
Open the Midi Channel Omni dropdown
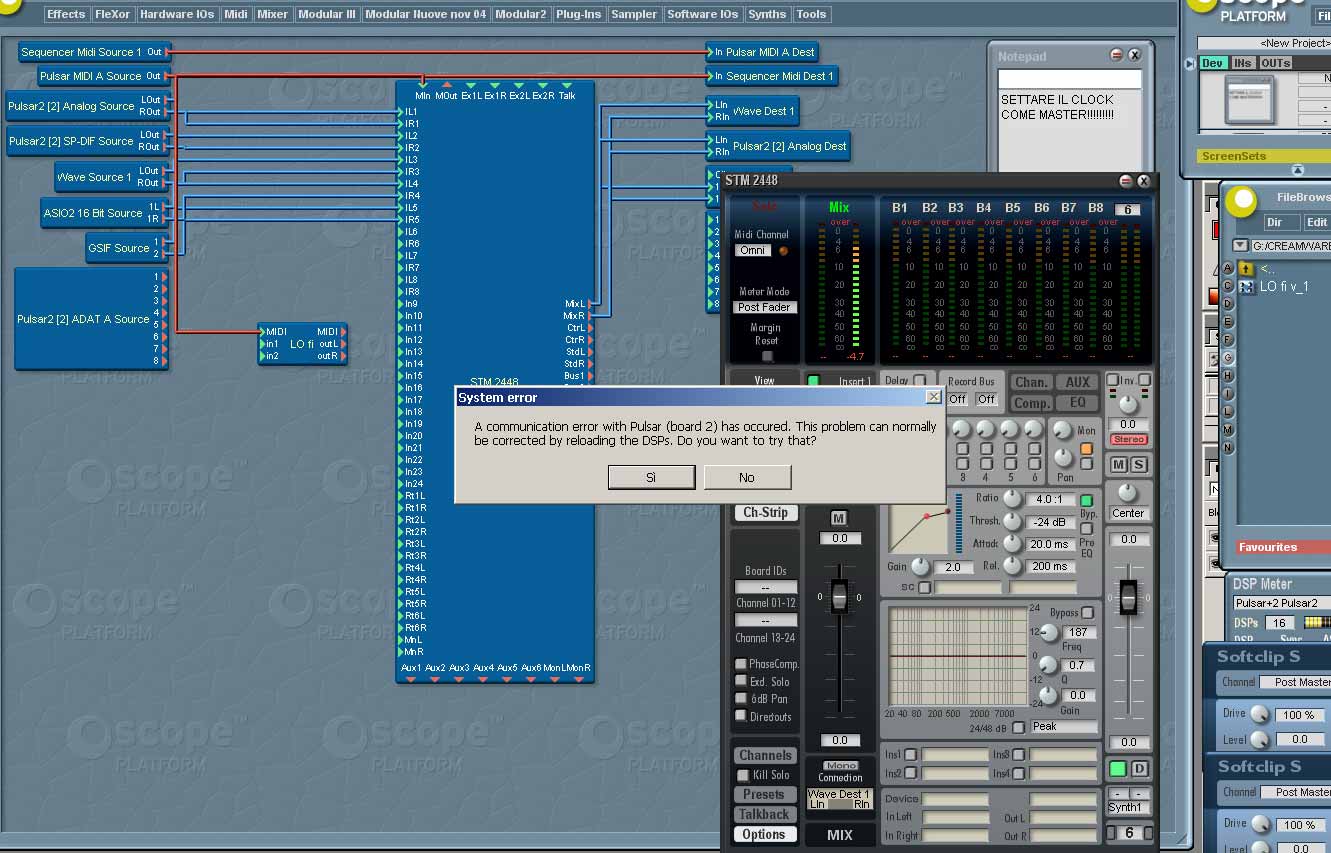click(753, 251)
